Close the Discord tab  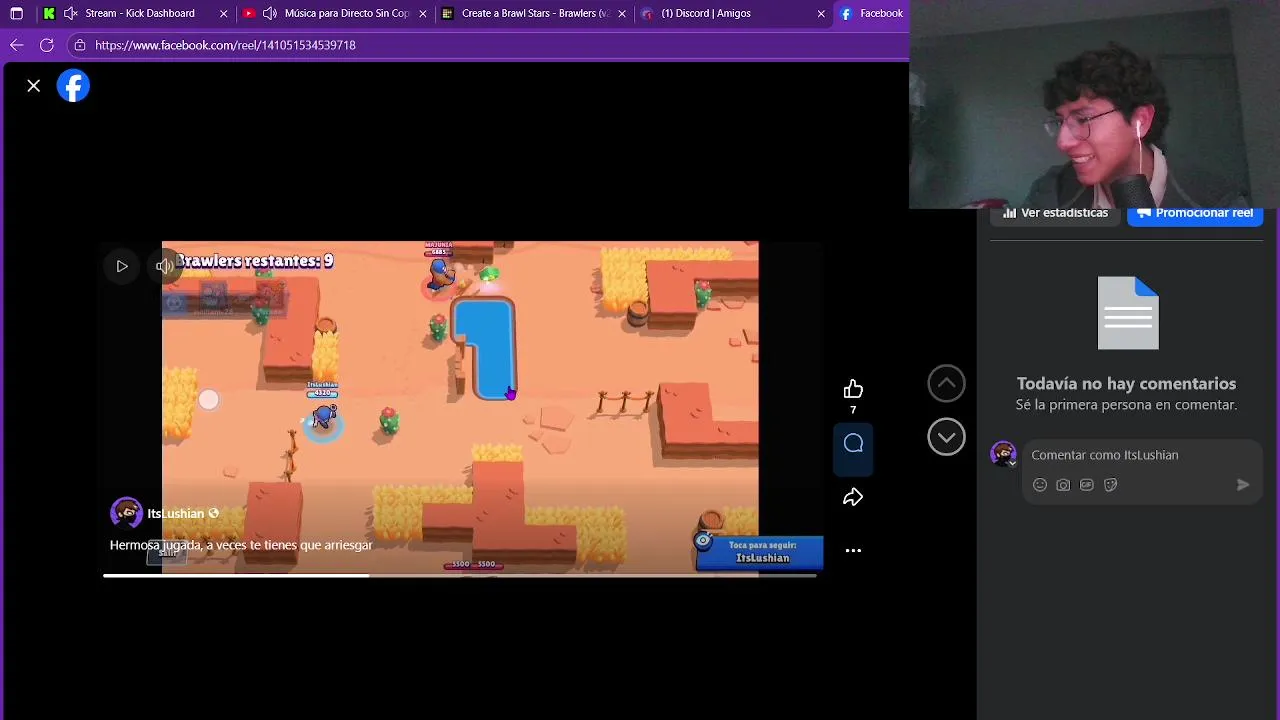821,14
